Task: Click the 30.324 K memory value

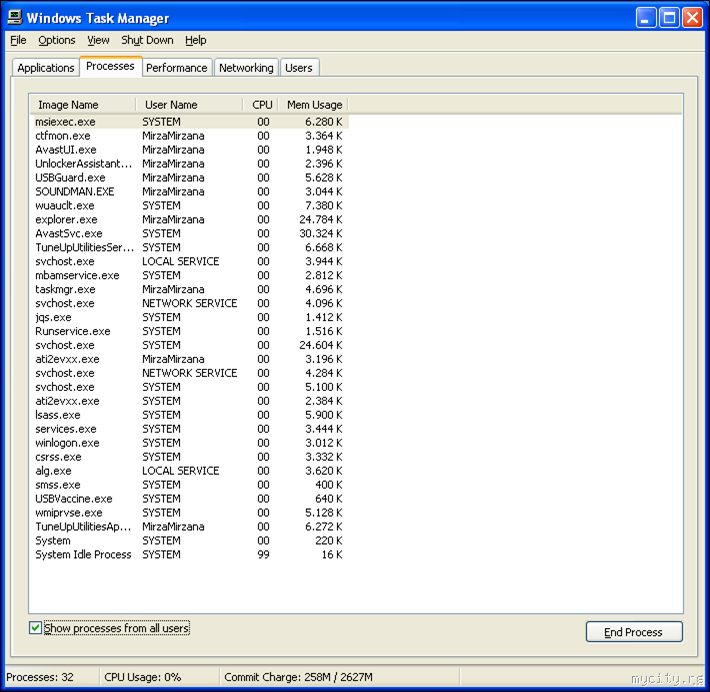Action: pyautogui.click(x=321, y=234)
